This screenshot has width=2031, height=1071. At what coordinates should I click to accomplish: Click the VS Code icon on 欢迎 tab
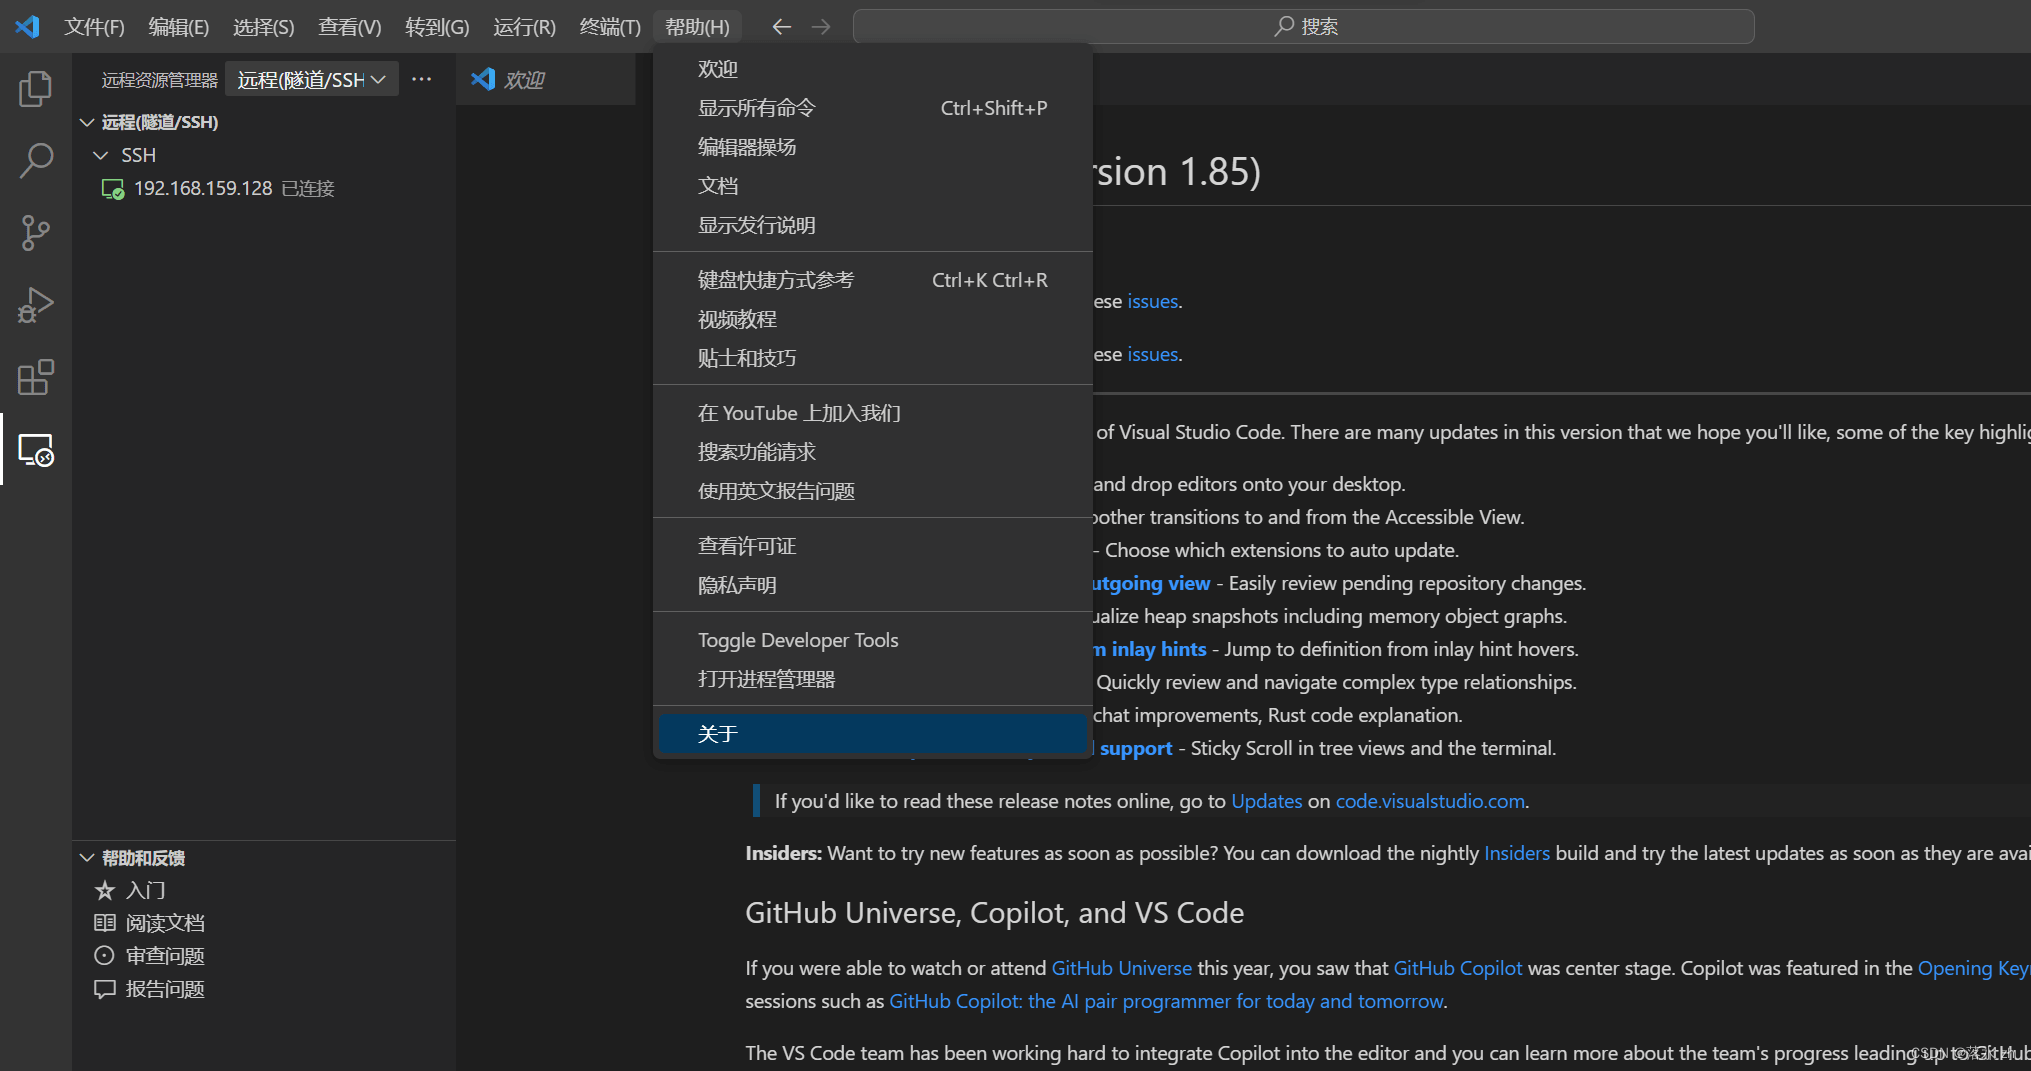483,79
